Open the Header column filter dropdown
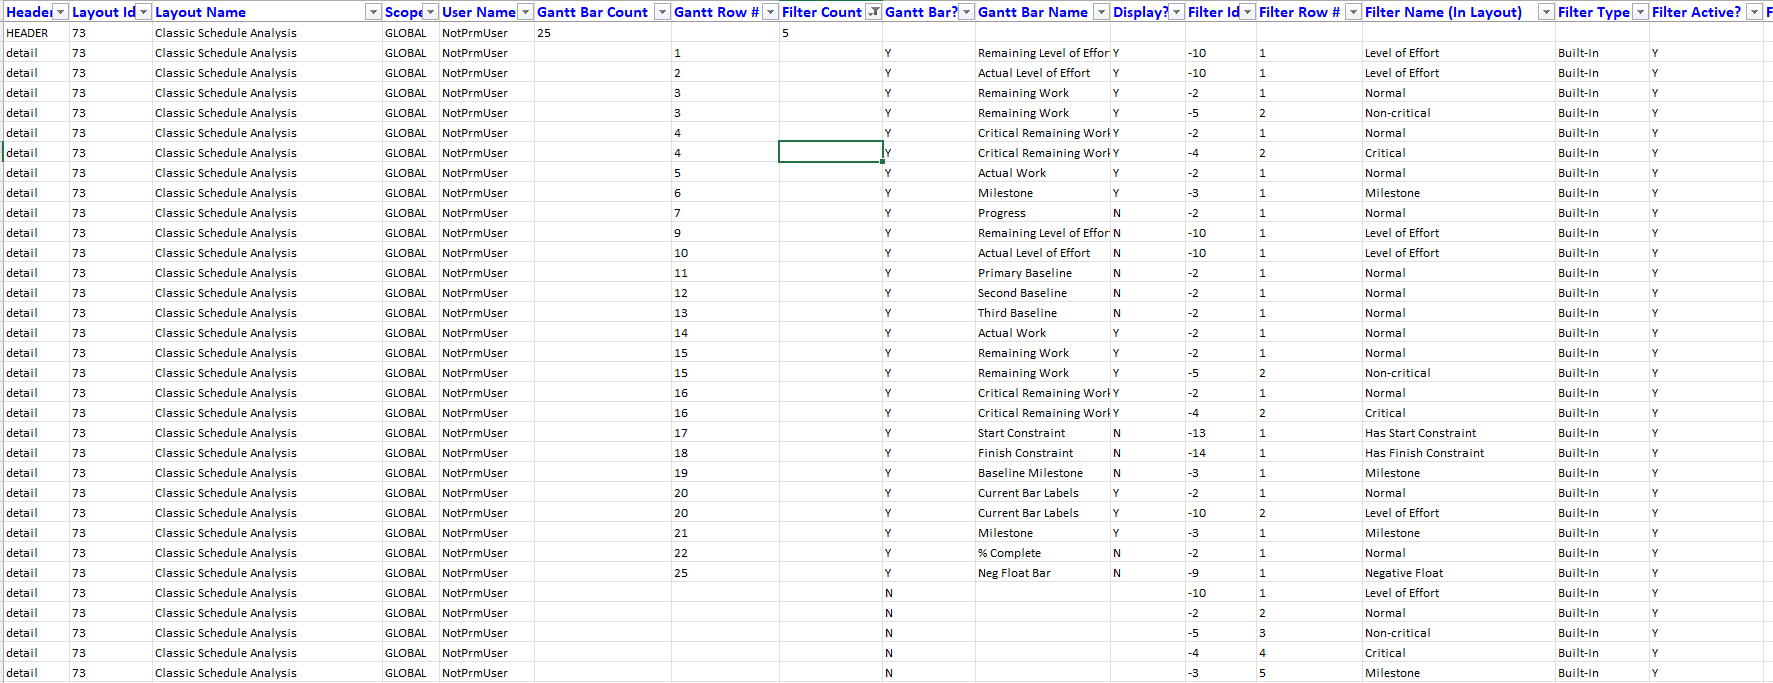This screenshot has height=683, width=1773. pyautogui.click(x=60, y=12)
